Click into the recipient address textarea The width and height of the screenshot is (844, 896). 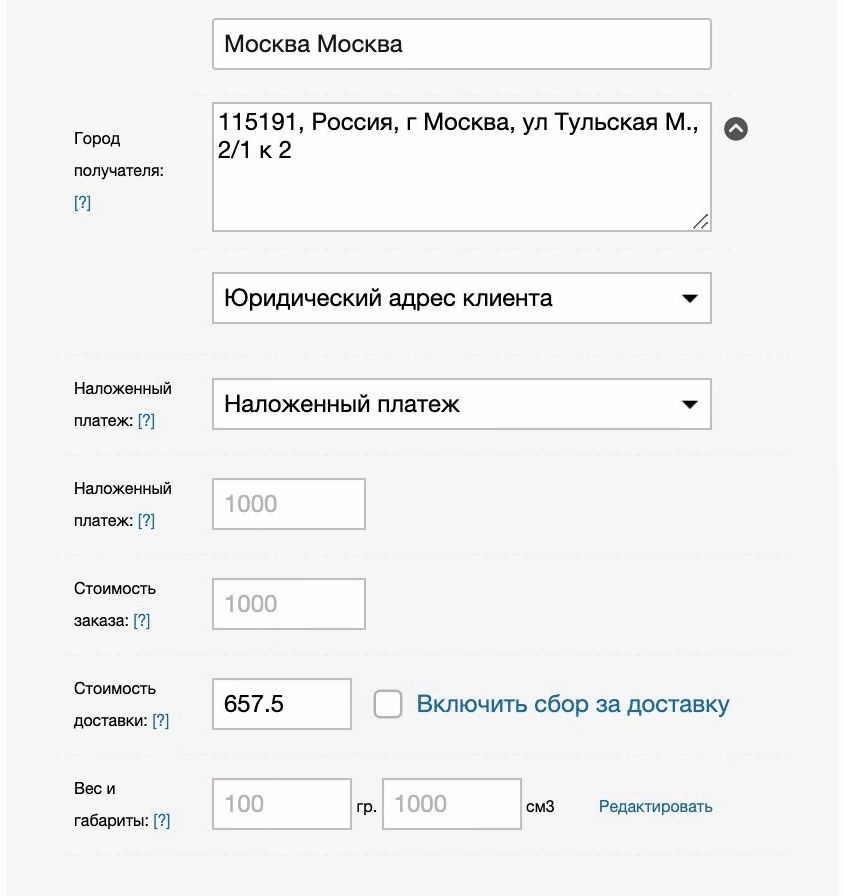pyautogui.click(x=461, y=180)
